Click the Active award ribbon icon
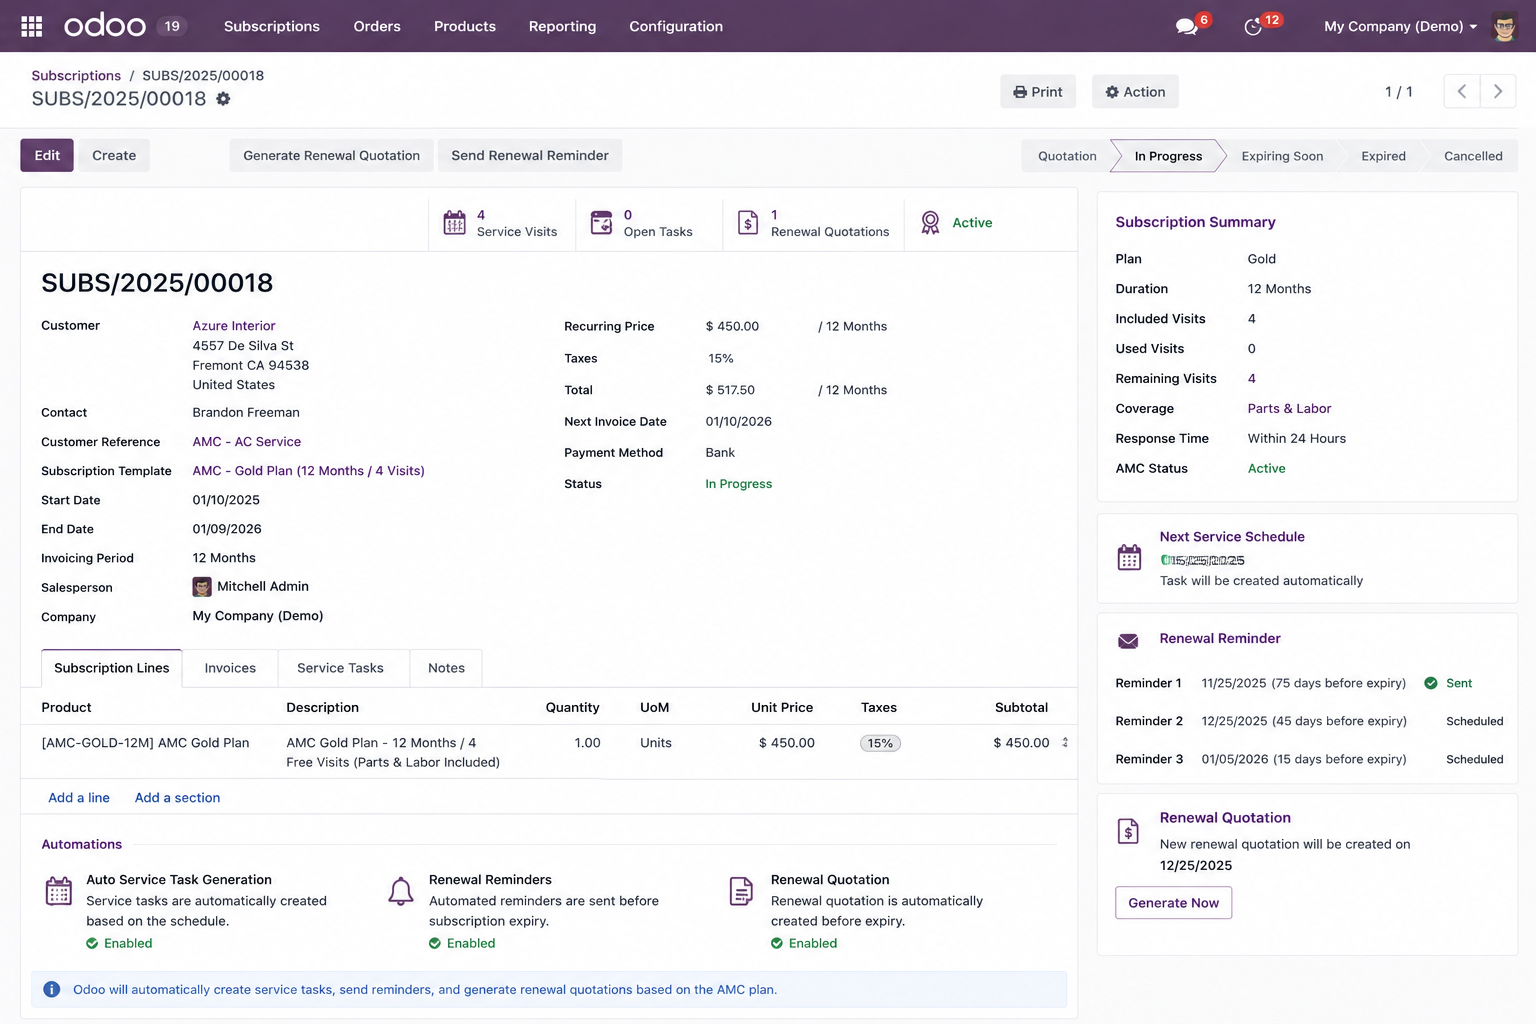Viewport: 1536px width, 1024px height. pos(930,222)
